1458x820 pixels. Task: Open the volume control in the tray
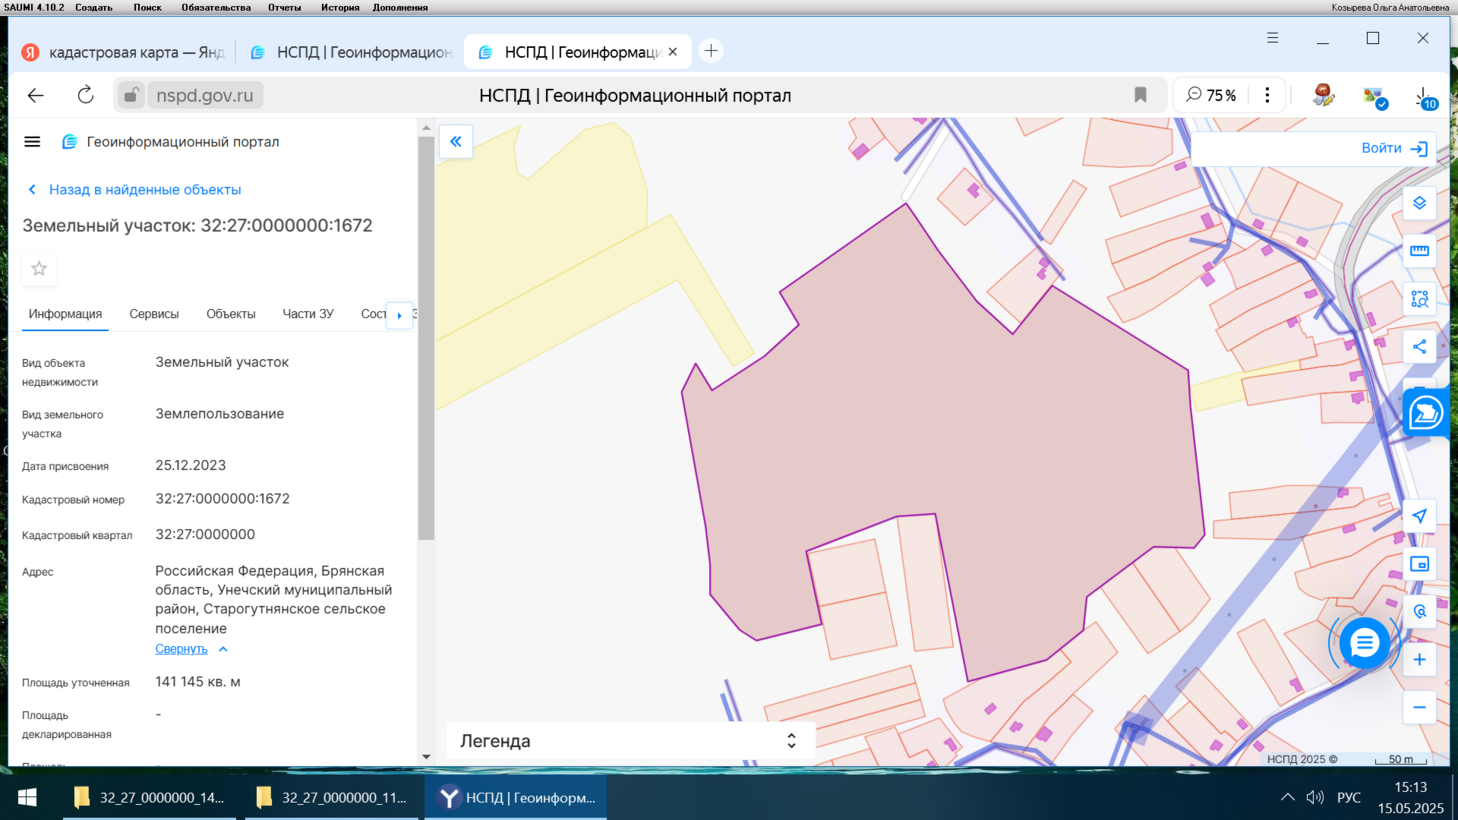(1315, 797)
